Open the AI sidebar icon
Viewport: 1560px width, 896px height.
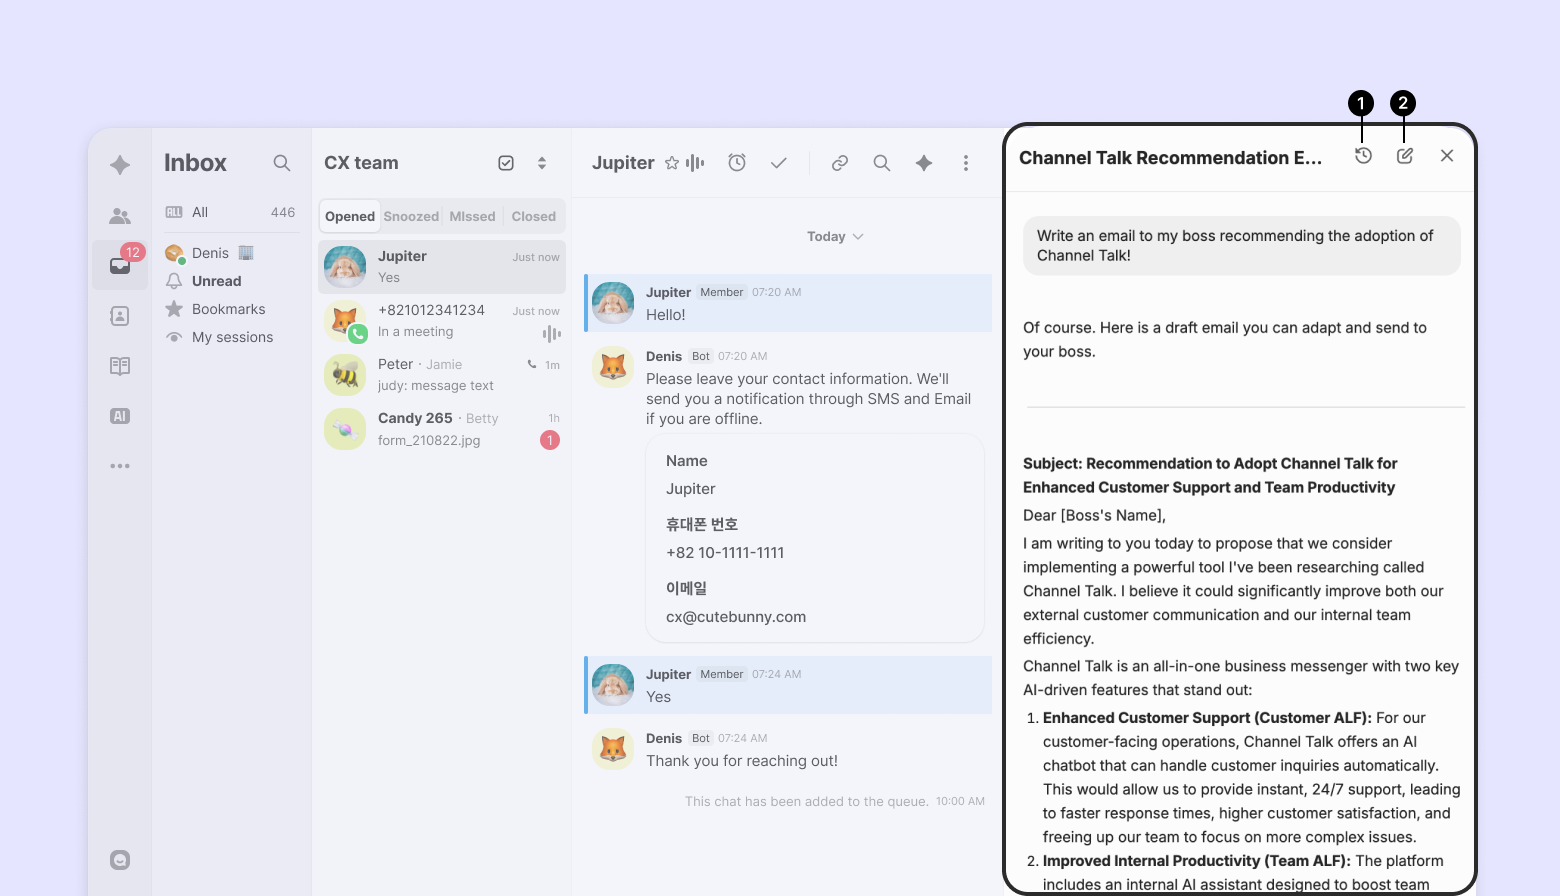pyautogui.click(x=120, y=416)
